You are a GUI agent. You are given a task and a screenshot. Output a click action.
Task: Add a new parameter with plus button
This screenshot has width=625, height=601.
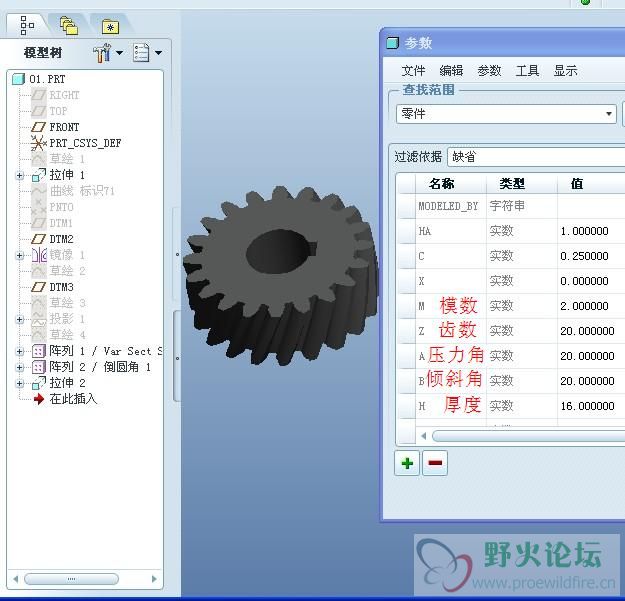point(407,463)
